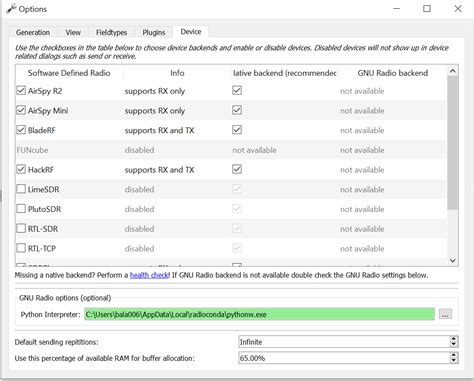Enable the PlutoSDR device checkbox
This screenshot has width=474, height=381.
click(x=21, y=209)
